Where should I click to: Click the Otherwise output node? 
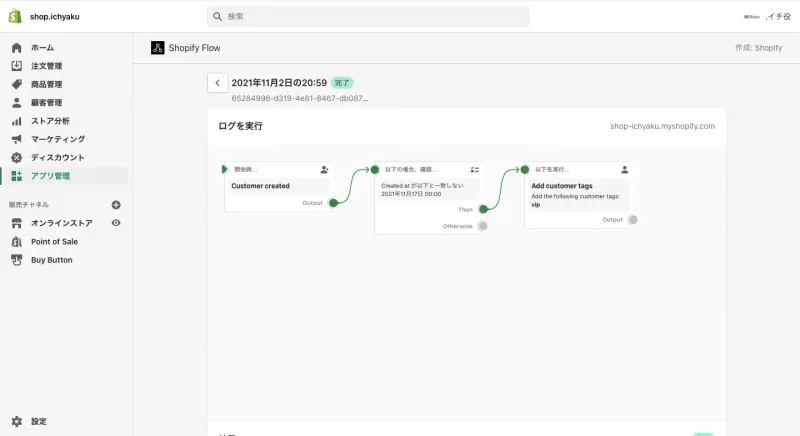(483, 226)
